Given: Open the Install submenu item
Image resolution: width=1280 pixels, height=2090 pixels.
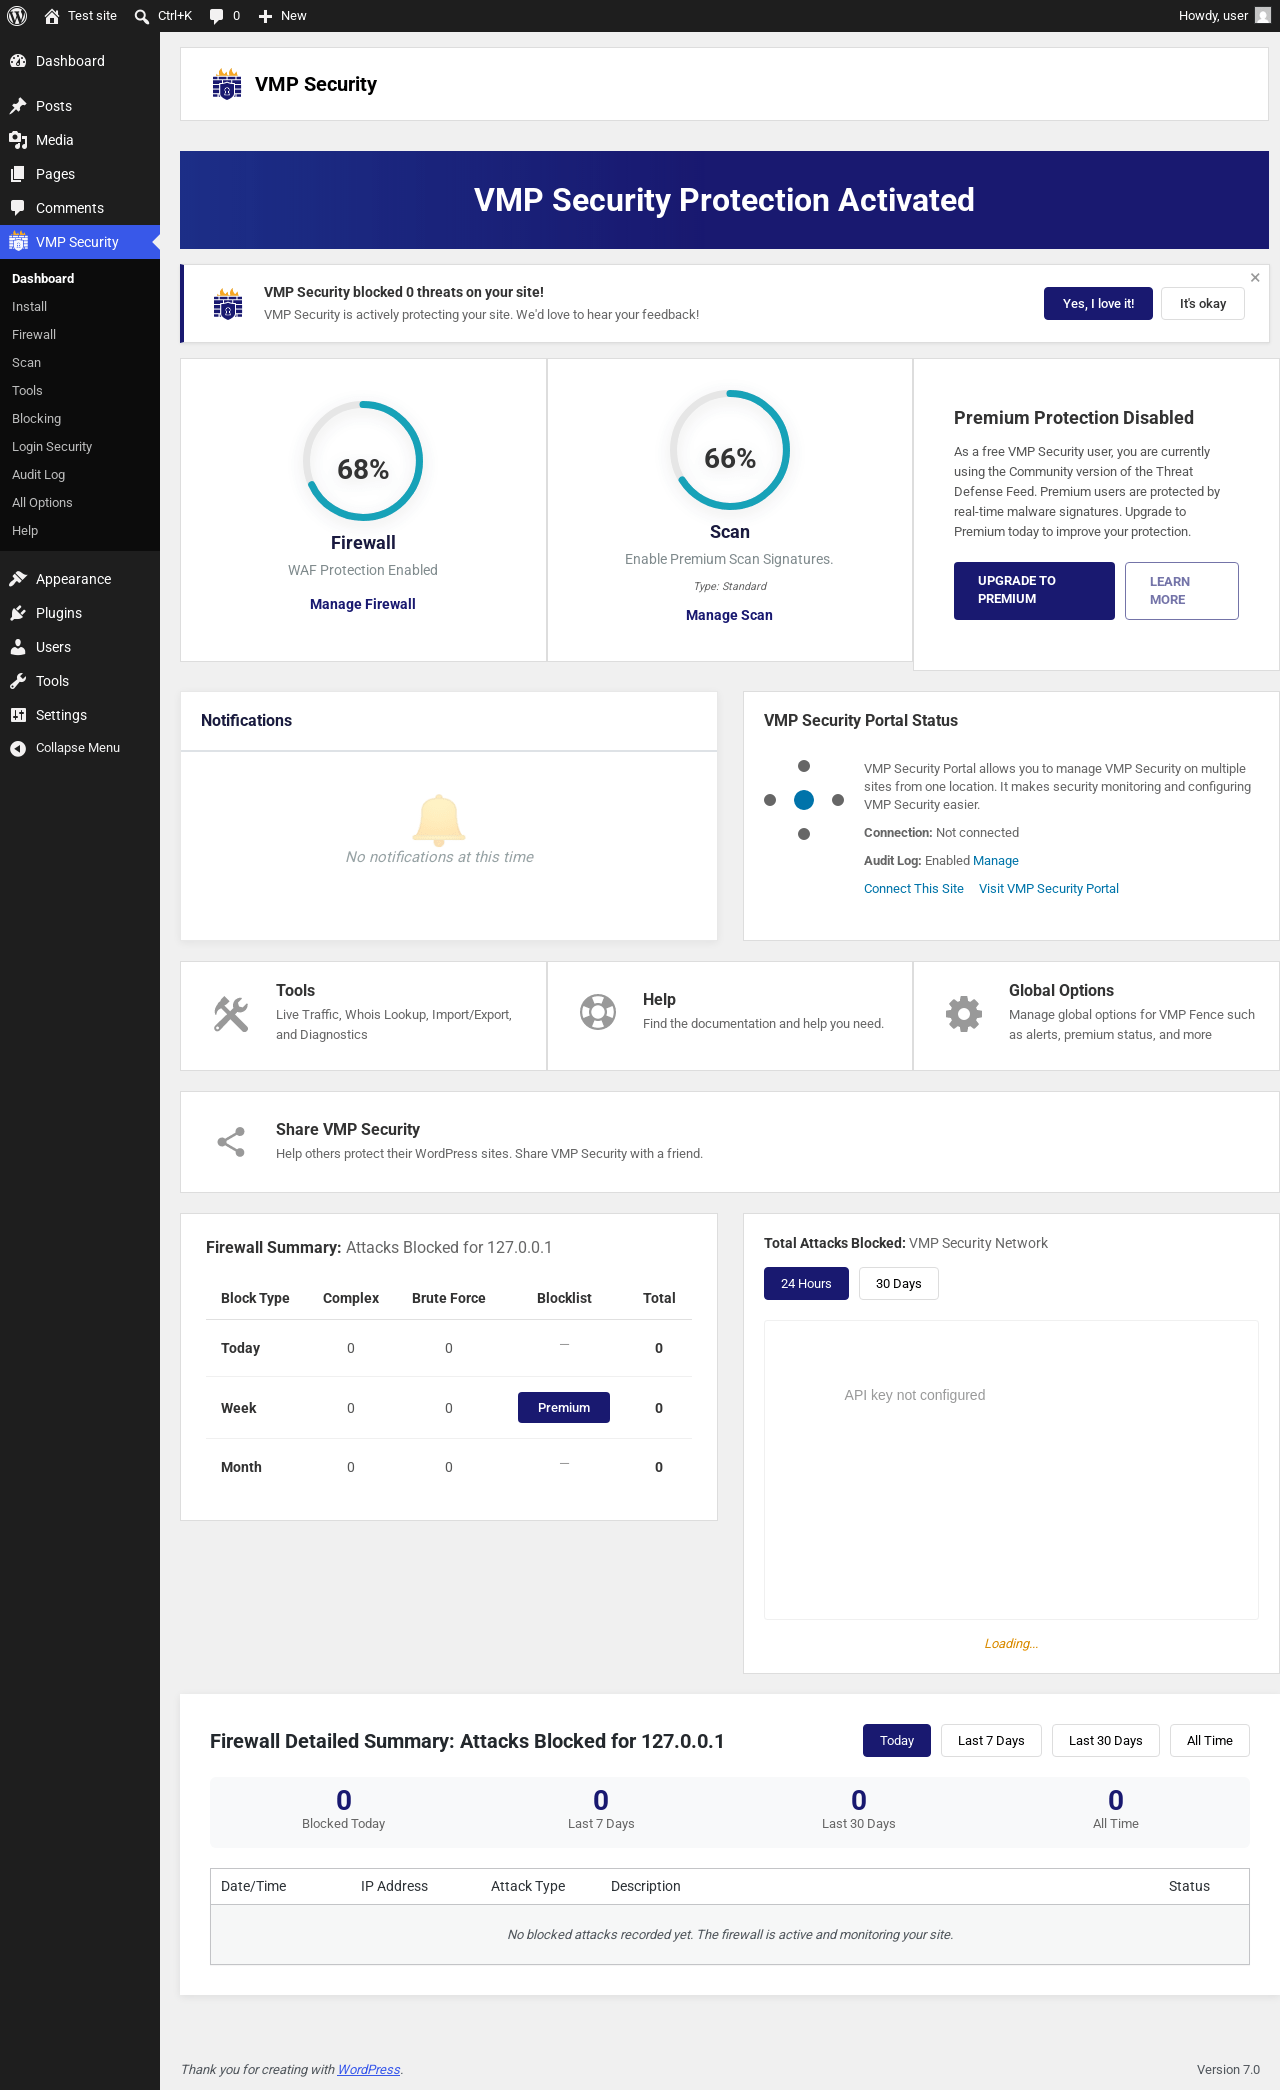Looking at the screenshot, I should [x=29, y=307].
